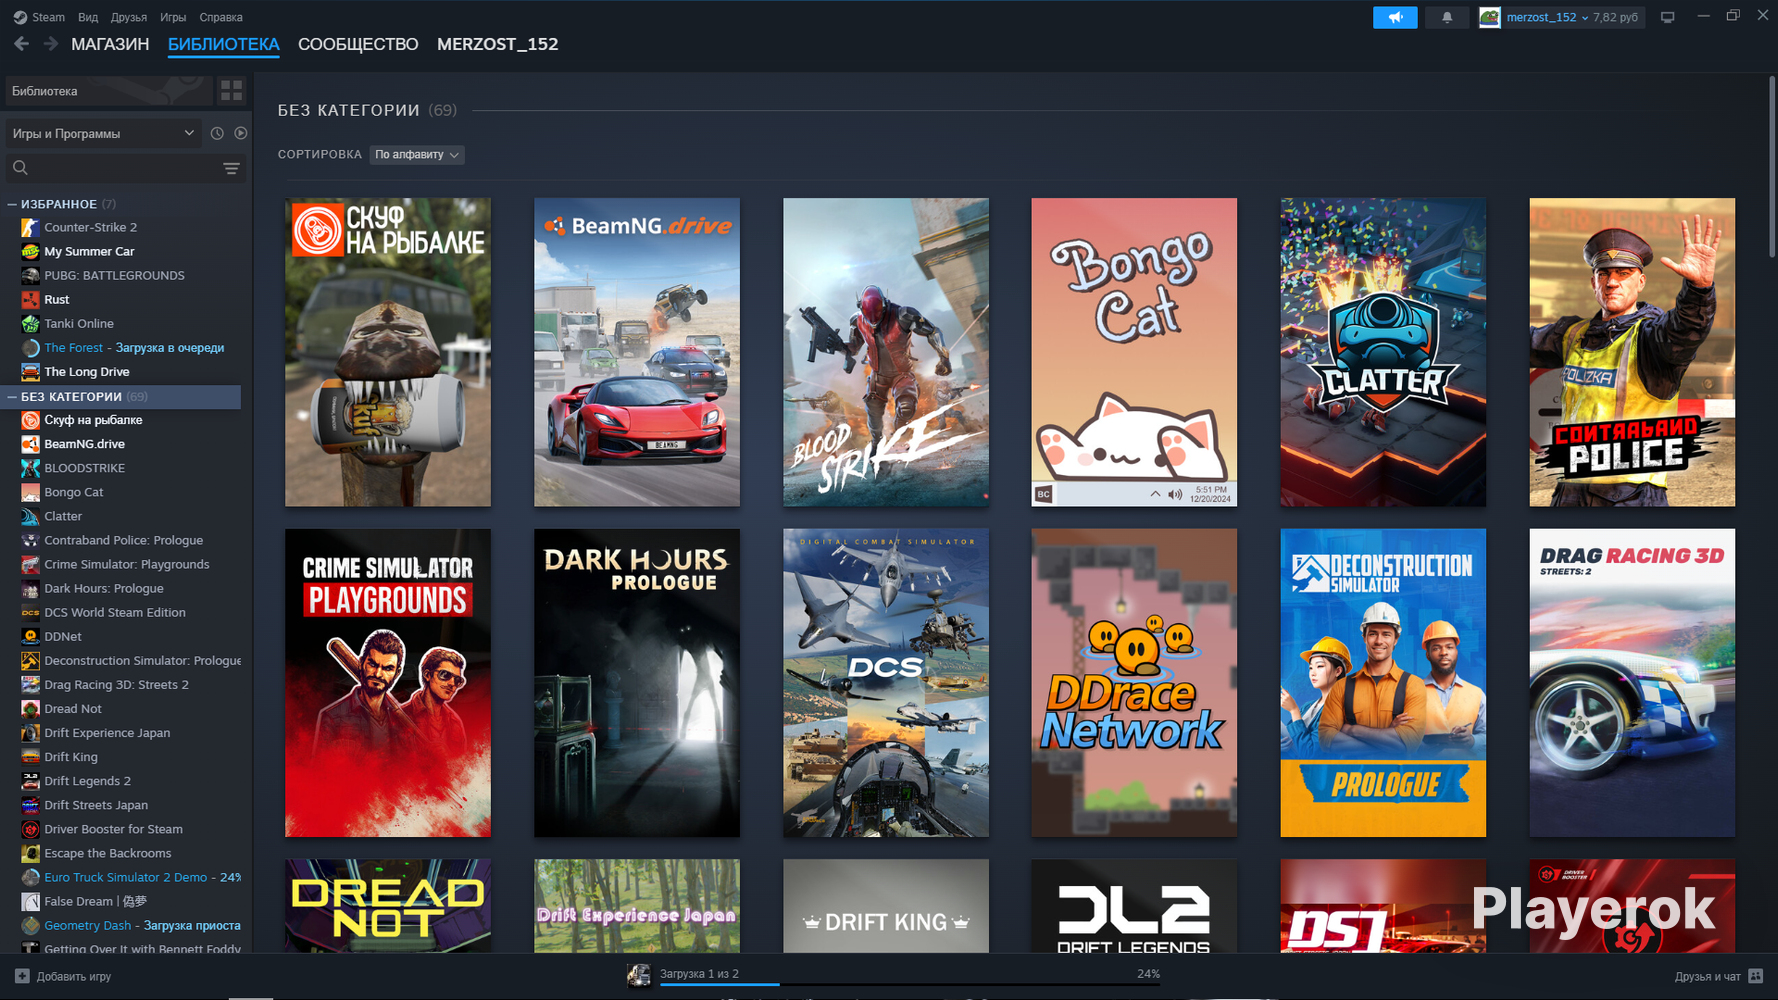The image size is (1778, 1000).
Task: Click the Библиотека home button
Action: coord(108,91)
